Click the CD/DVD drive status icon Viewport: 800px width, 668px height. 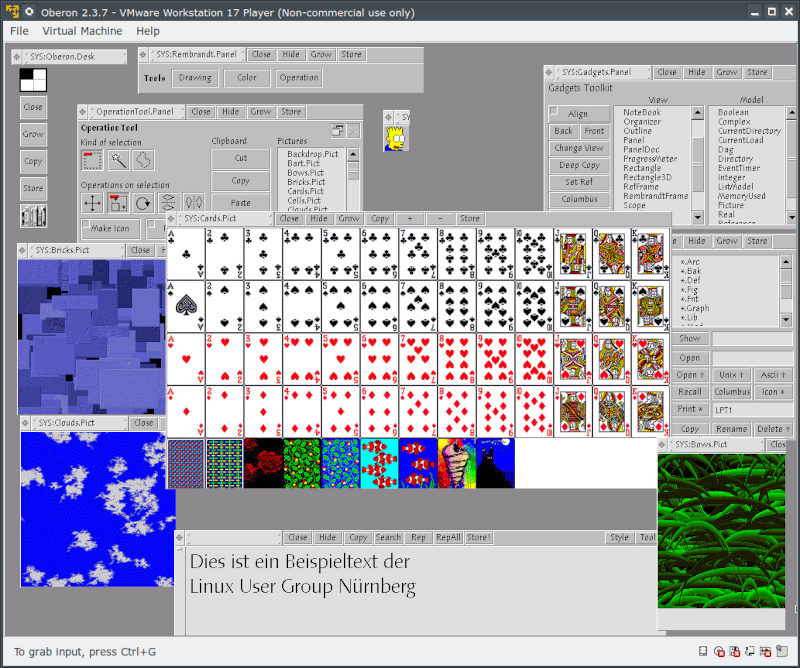coord(719,651)
